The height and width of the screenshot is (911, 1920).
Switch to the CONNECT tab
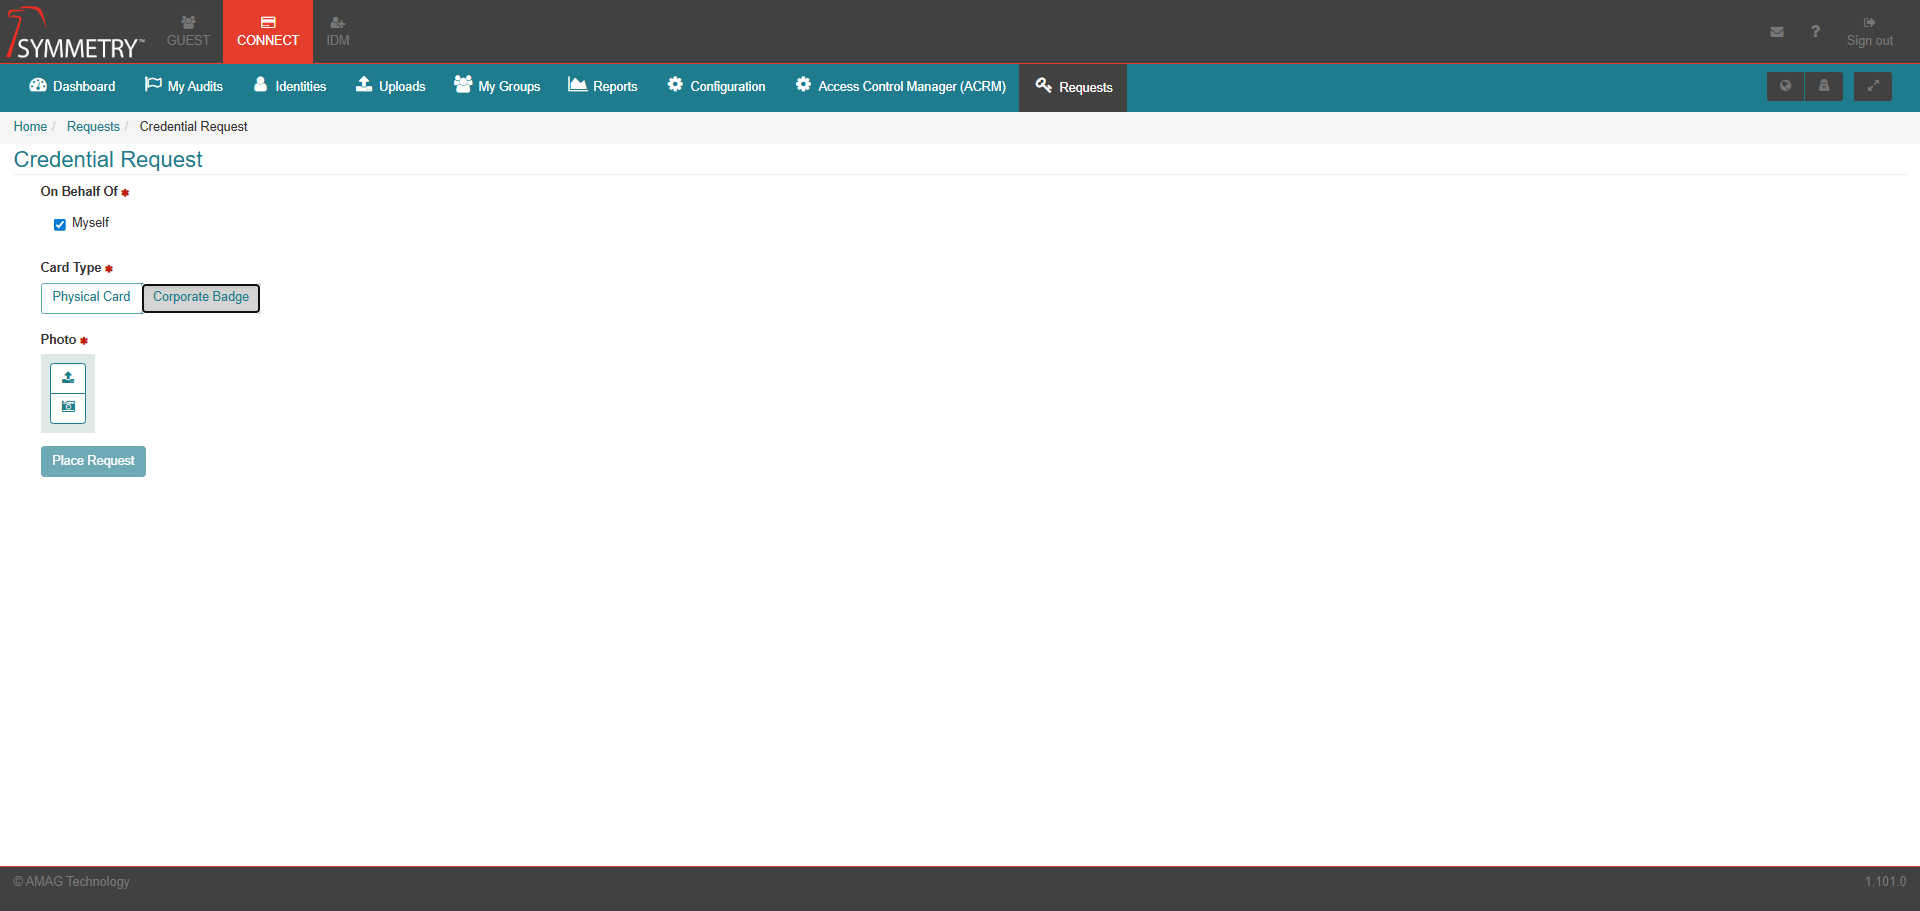[x=267, y=31]
